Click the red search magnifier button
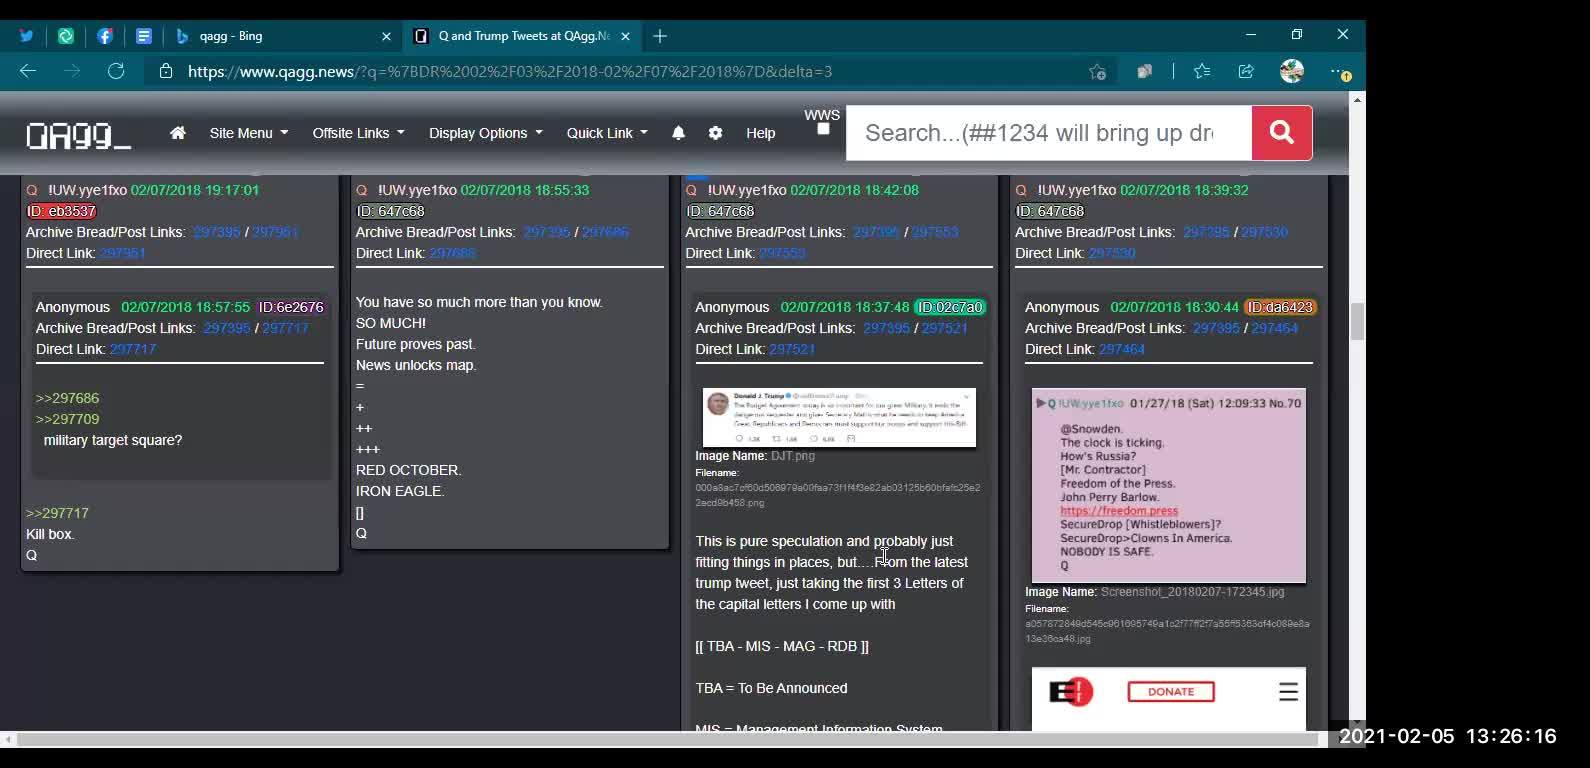Viewport: 1590px width, 768px height. point(1281,132)
